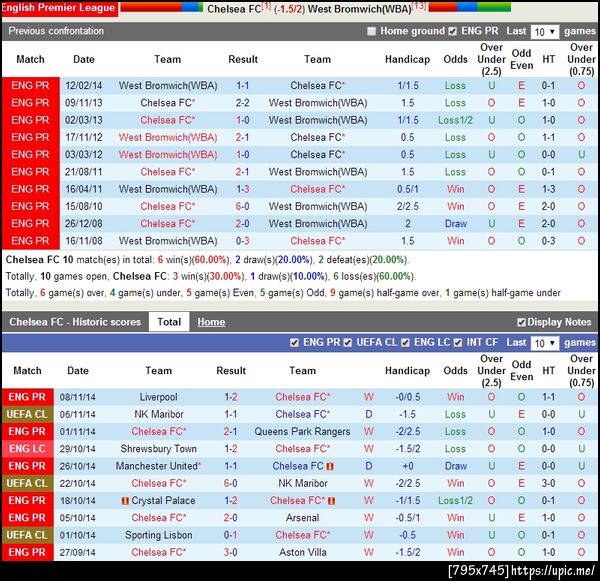Open West Bromwich(WBA) team in 12/02/14 row
Image resolution: width=600 pixels, height=581 pixels.
click(x=168, y=86)
